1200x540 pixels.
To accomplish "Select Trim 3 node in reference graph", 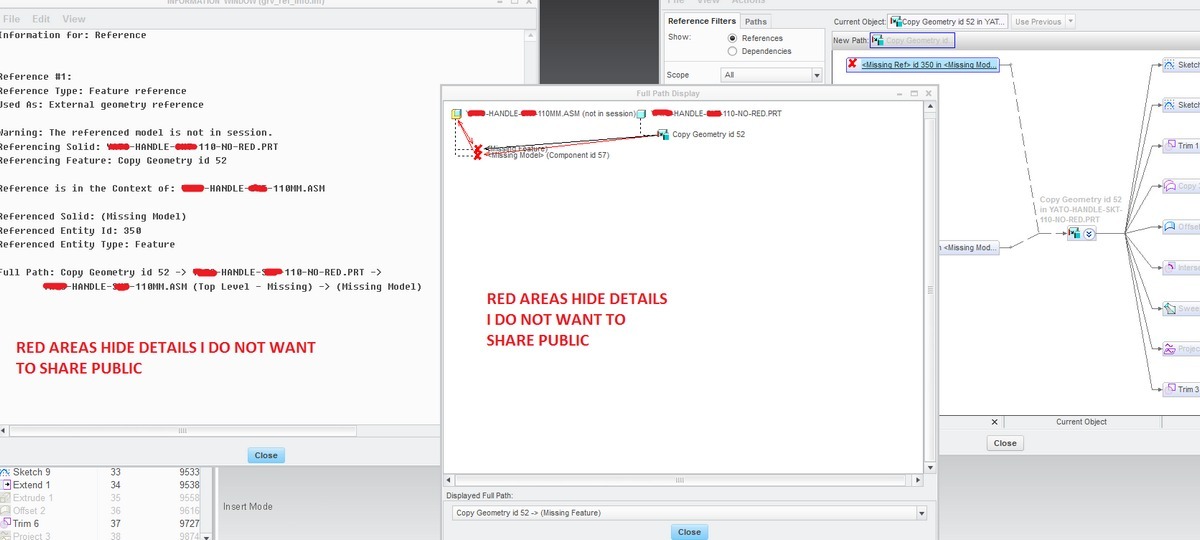I will (x=1180, y=389).
